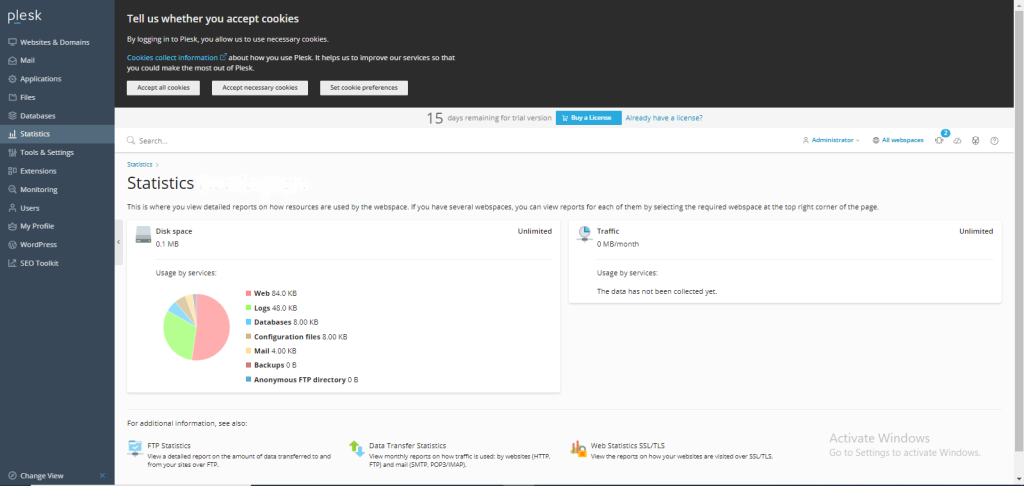1024x486 pixels.
Task: Open Set cookie preferences
Action: click(364, 88)
